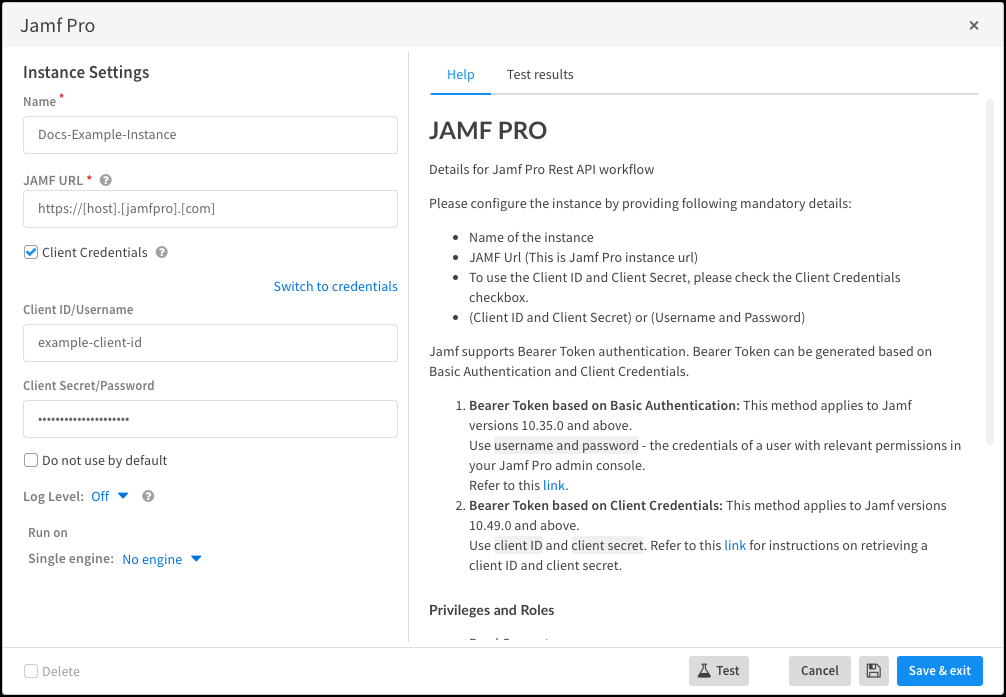1006x697 pixels.
Task: Click the Switch to credentials link
Action: (335, 287)
